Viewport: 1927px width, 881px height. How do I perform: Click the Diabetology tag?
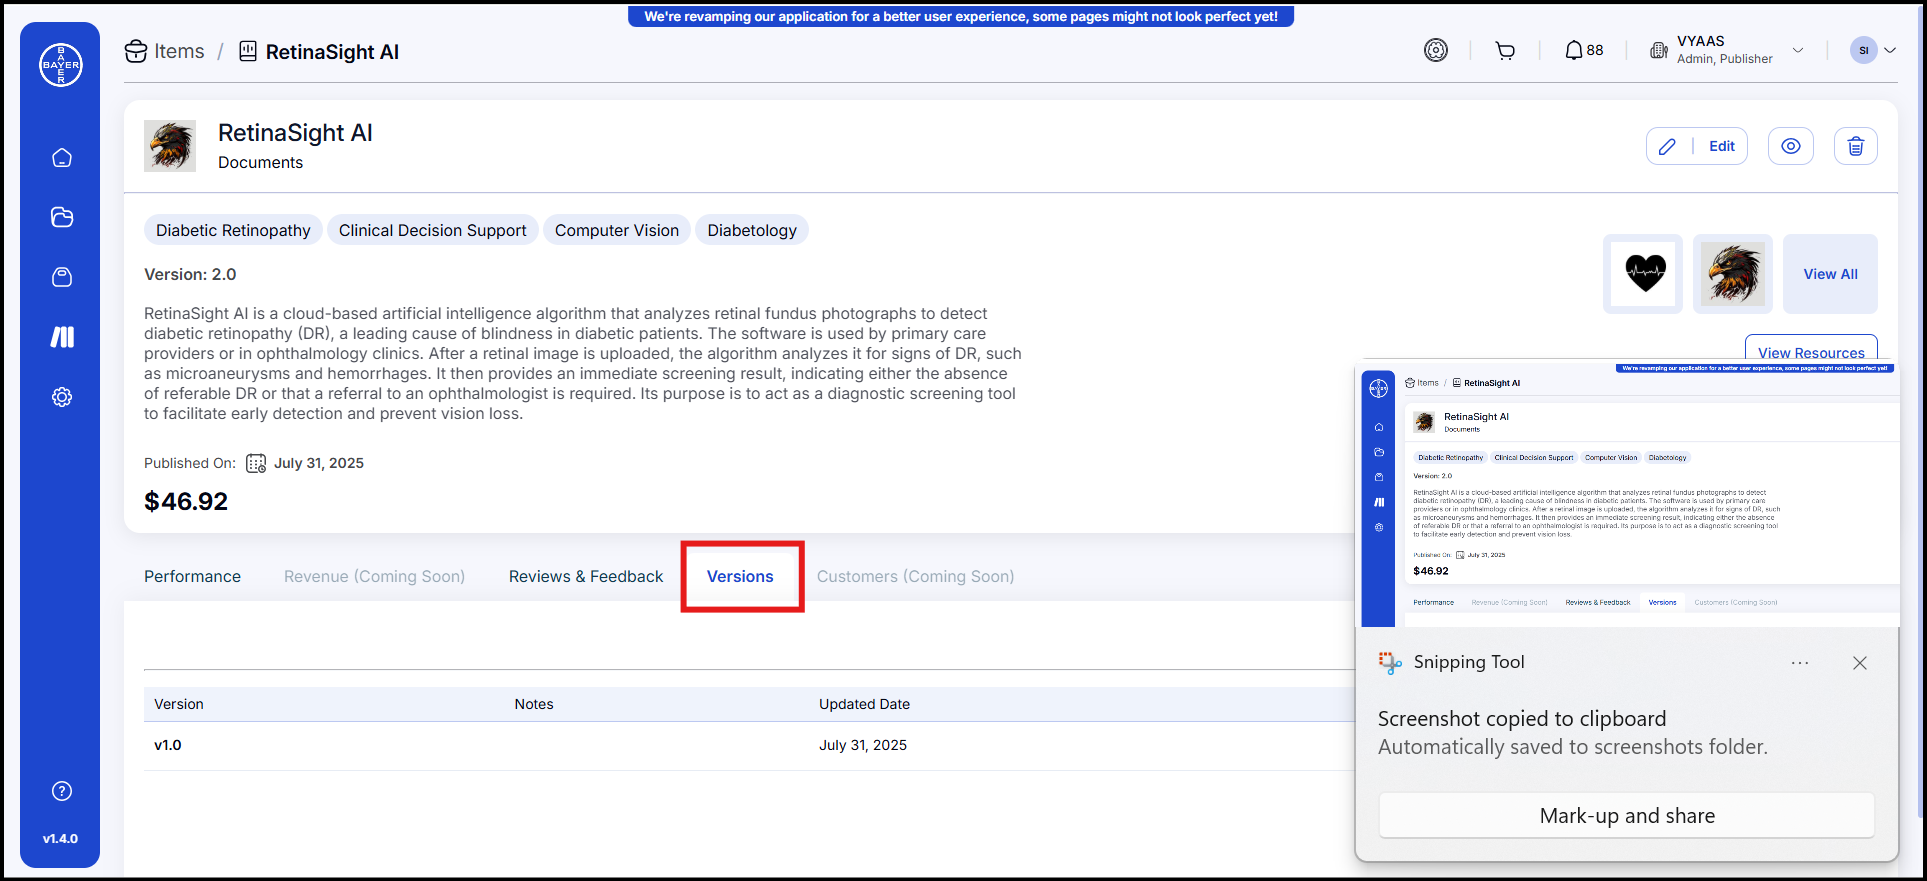point(752,230)
